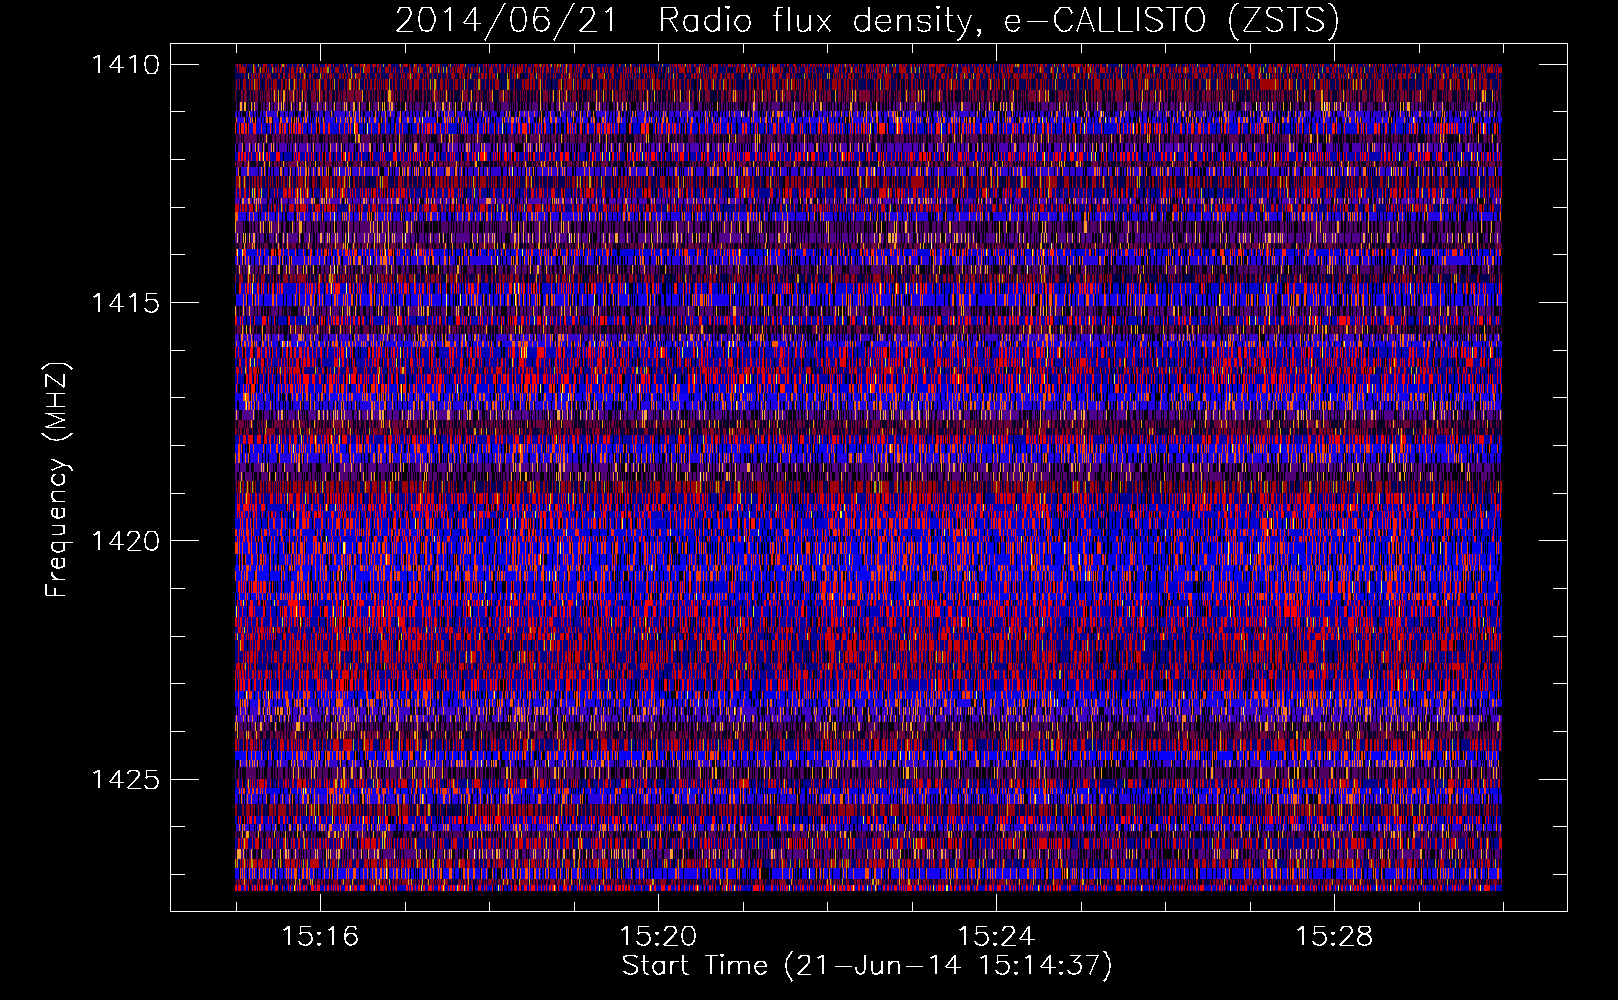Click the 15:24 time axis label
The width and height of the screenshot is (1618, 1000).
tap(995, 936)
